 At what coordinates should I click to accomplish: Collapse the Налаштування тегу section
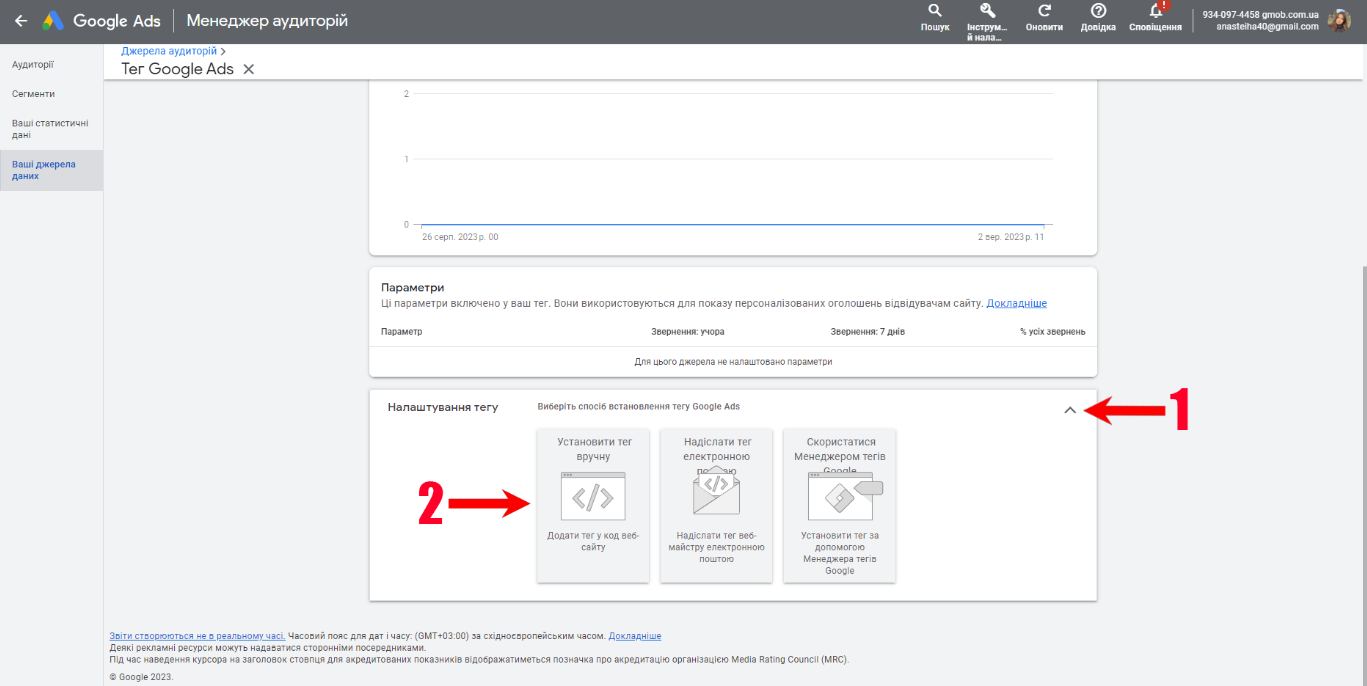(x=1070, y=410)
